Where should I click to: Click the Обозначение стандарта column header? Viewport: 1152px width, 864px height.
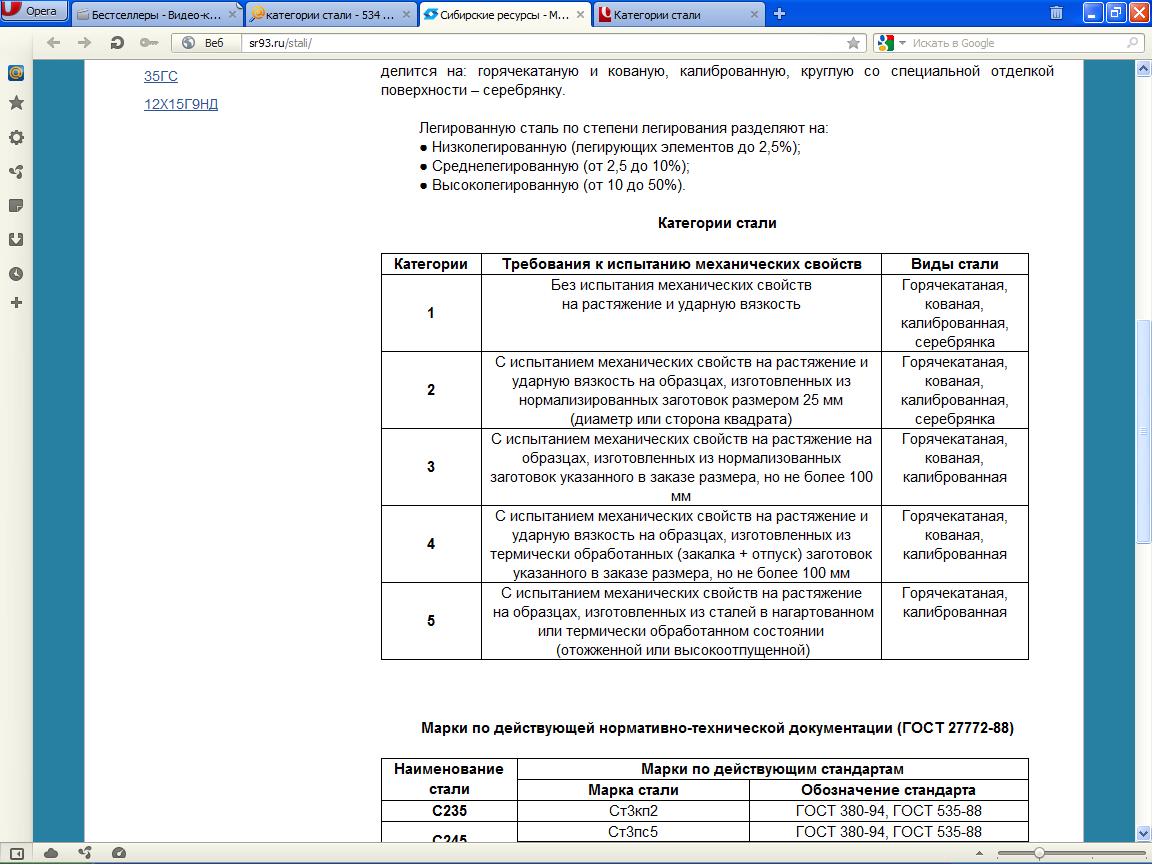tap(888, 791)
